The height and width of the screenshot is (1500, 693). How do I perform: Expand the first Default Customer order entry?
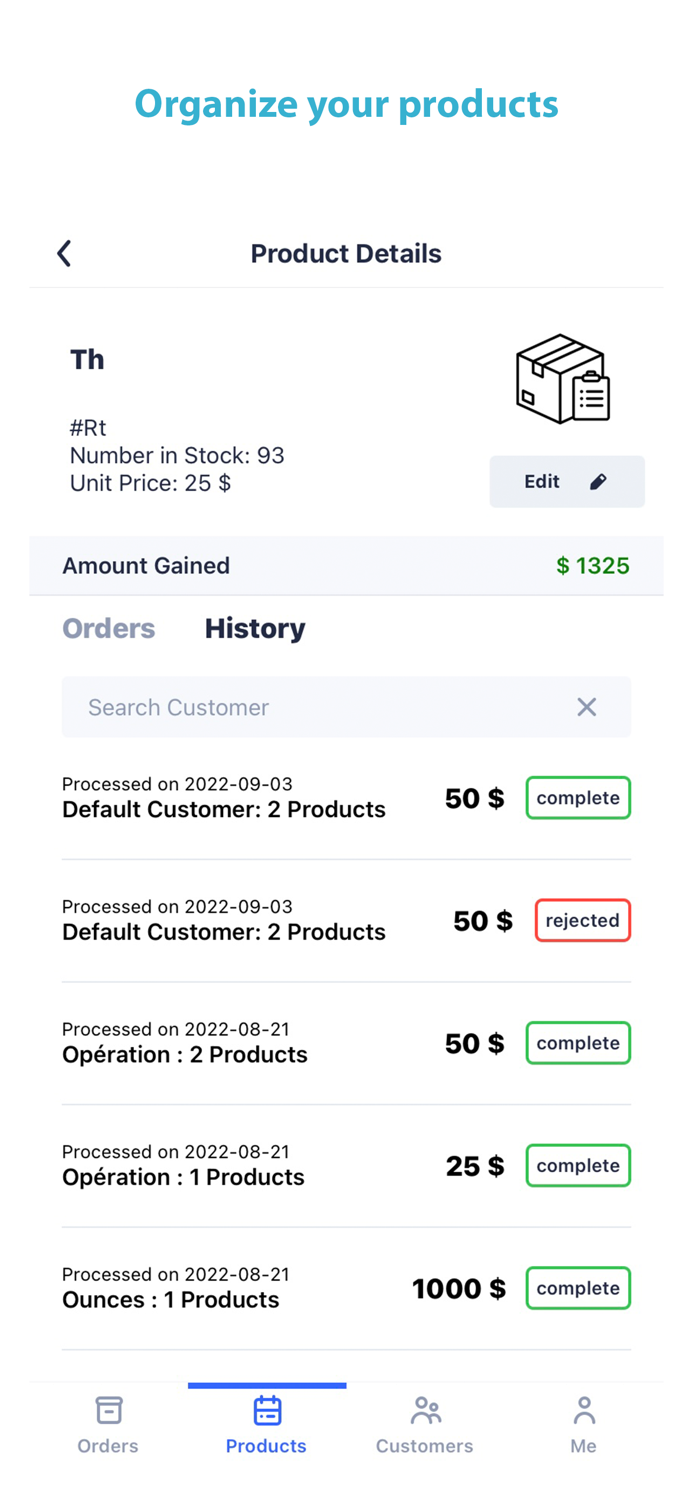[x=225, y=797]
